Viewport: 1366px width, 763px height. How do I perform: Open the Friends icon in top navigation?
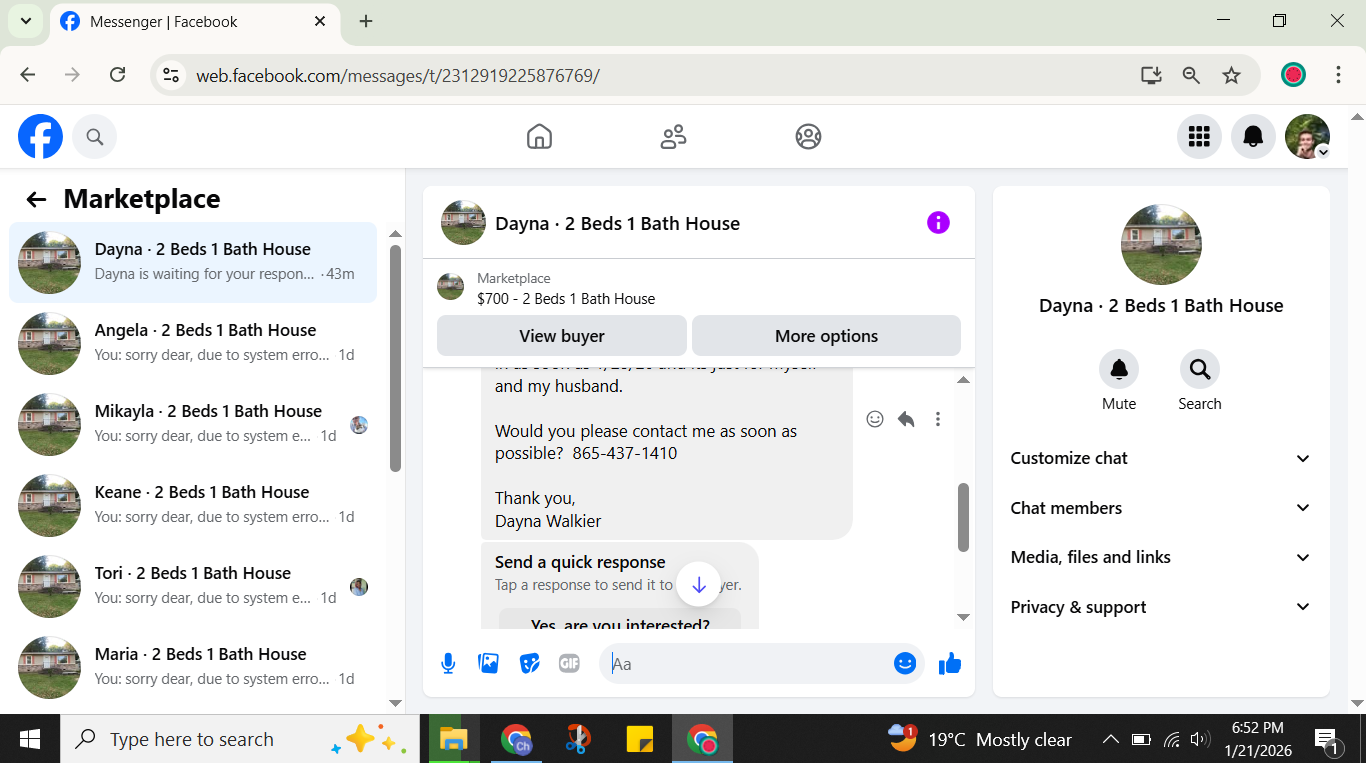(x=674, y=137)
